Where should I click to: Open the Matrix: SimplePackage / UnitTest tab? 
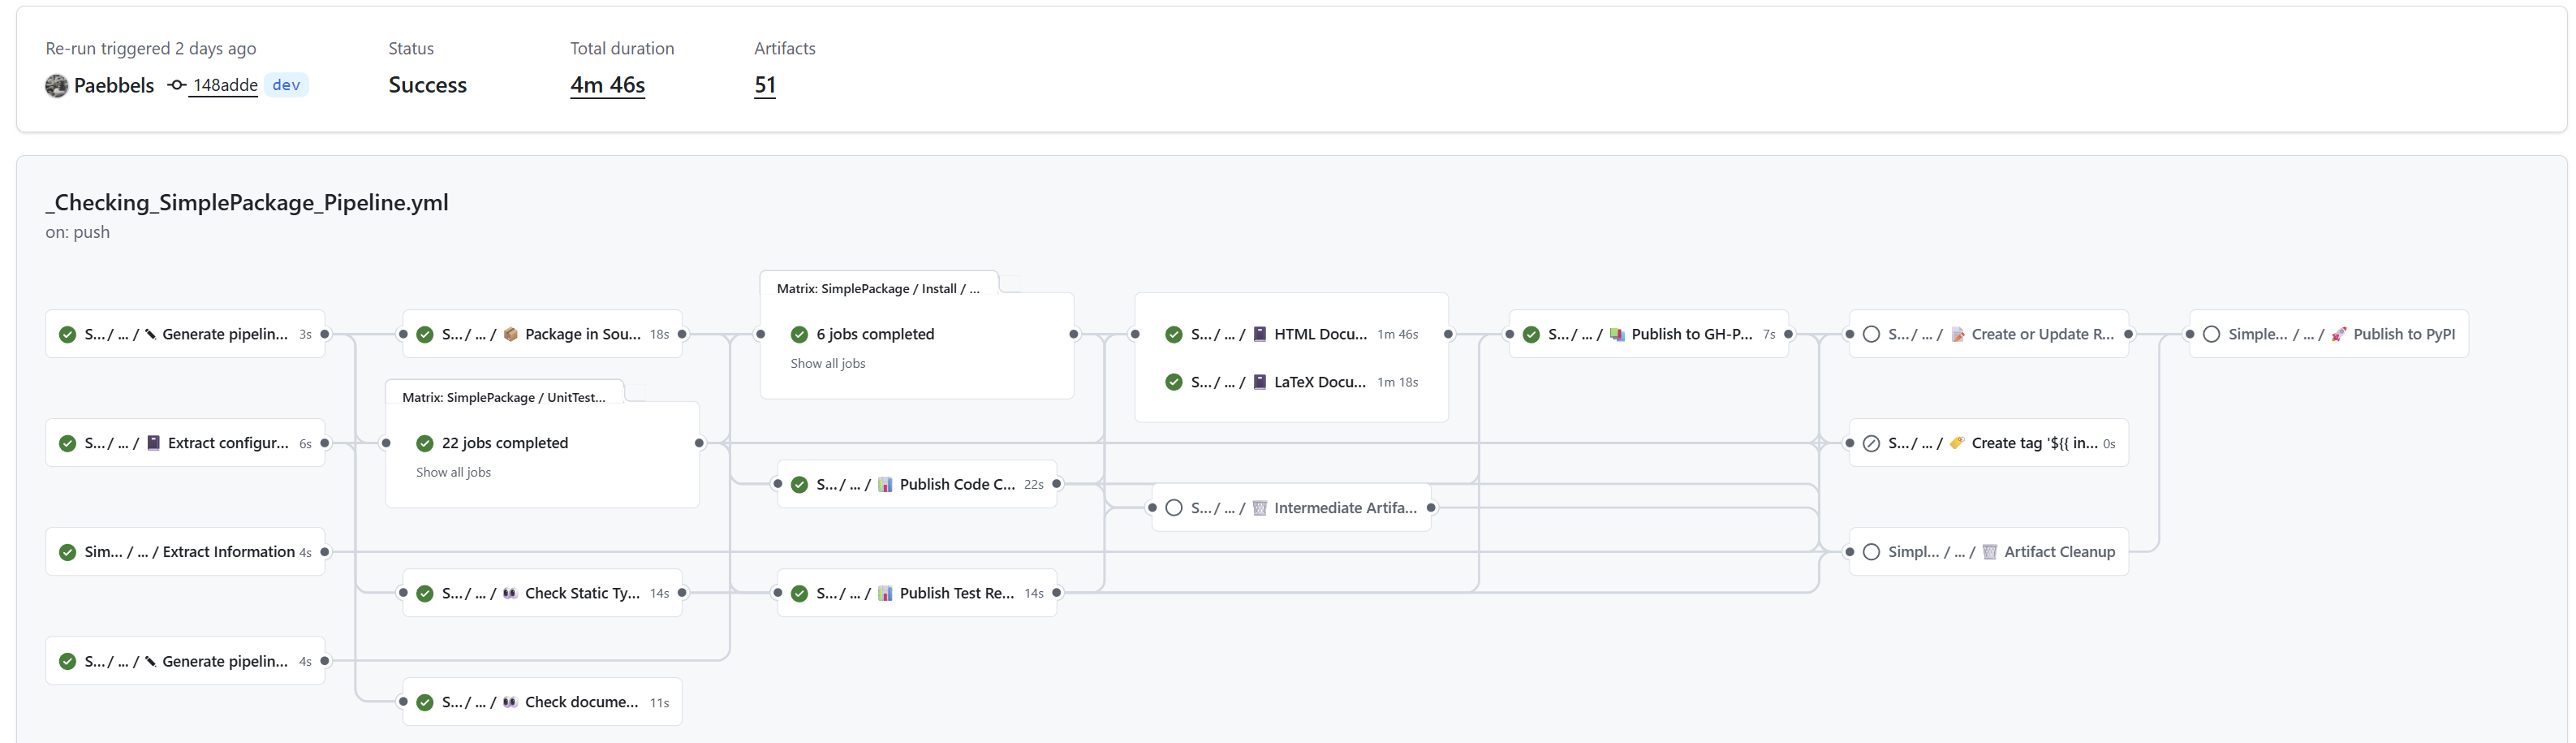[503, 397]
